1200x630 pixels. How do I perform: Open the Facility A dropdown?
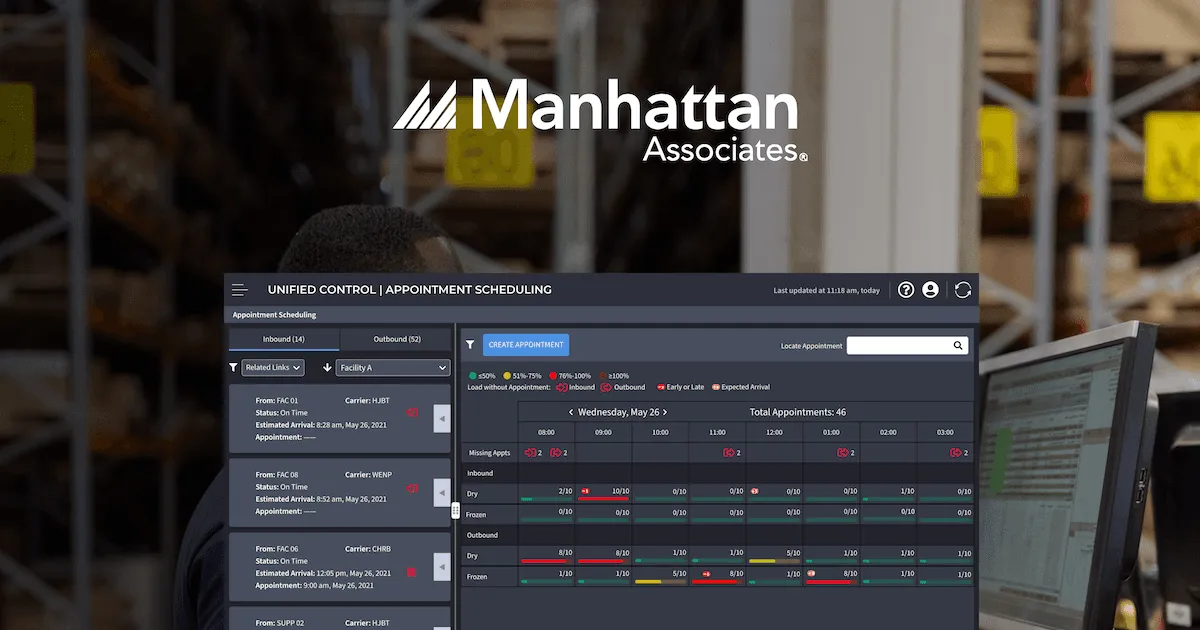tap(393, 368)
